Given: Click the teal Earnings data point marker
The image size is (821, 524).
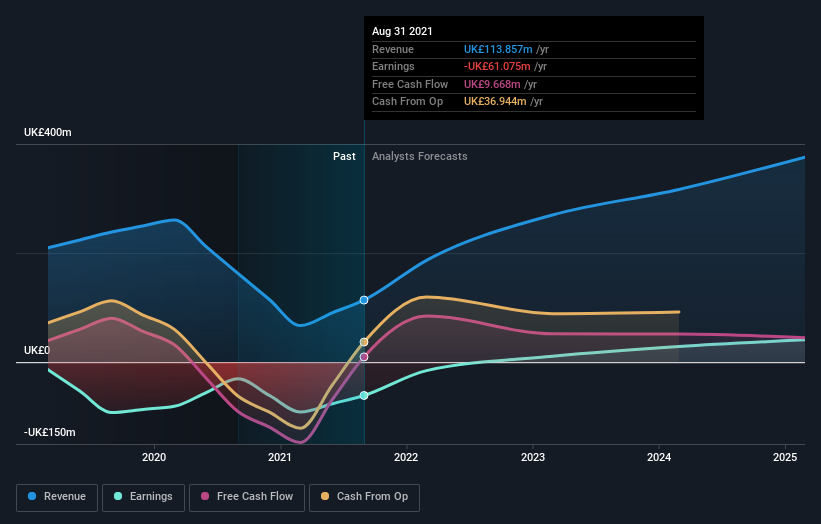Looking at the screenshot, I should [x=364, y=396].
